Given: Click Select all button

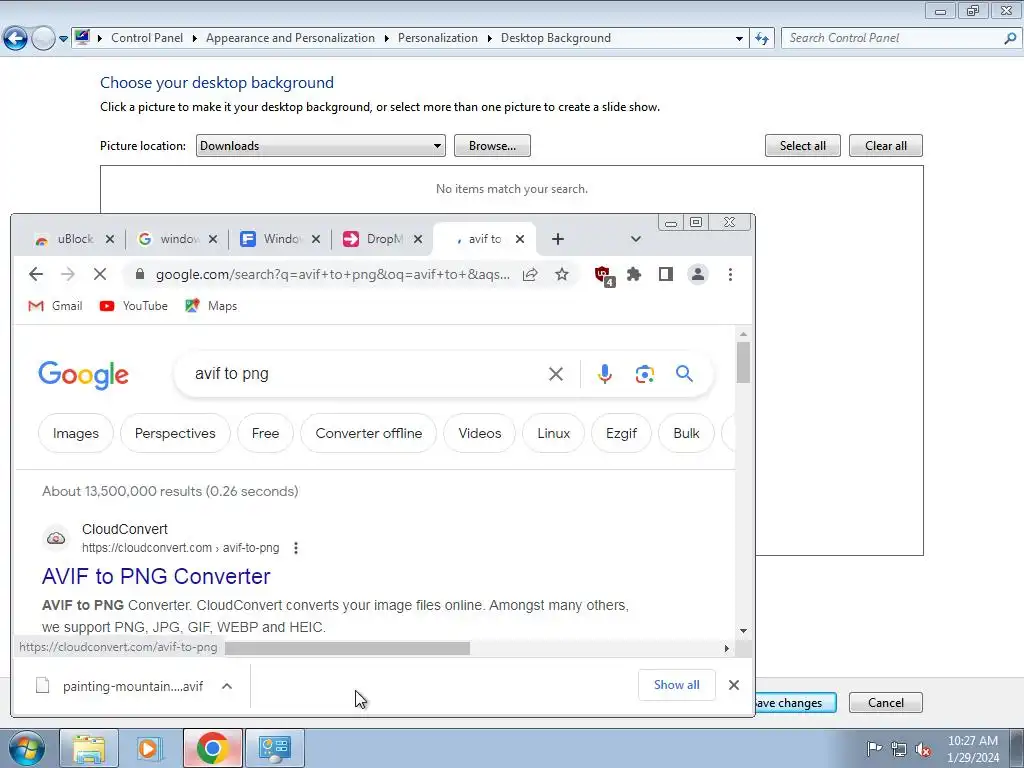Looking at the screenshot, I should point(803,146).
